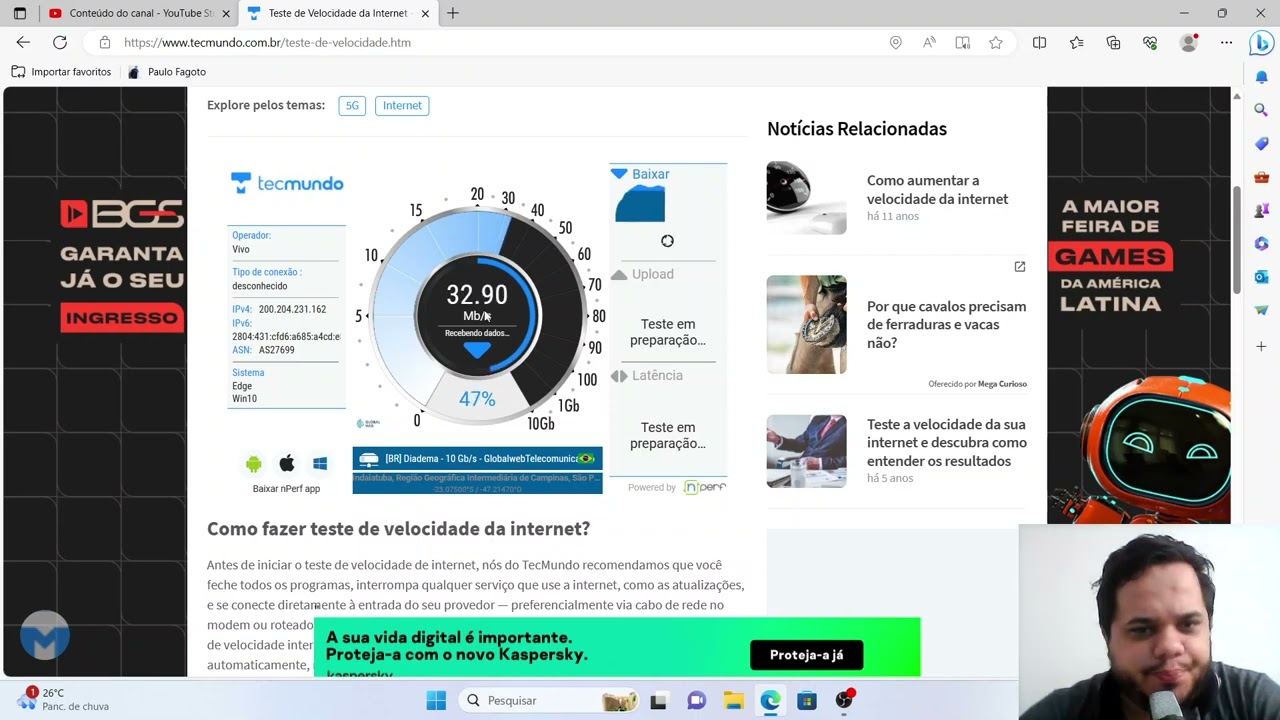Image resolution: width=1280 pixels, height=720 pixels.
Task: Open sidebar notifications bell icon
Action: click(1261, 77)
